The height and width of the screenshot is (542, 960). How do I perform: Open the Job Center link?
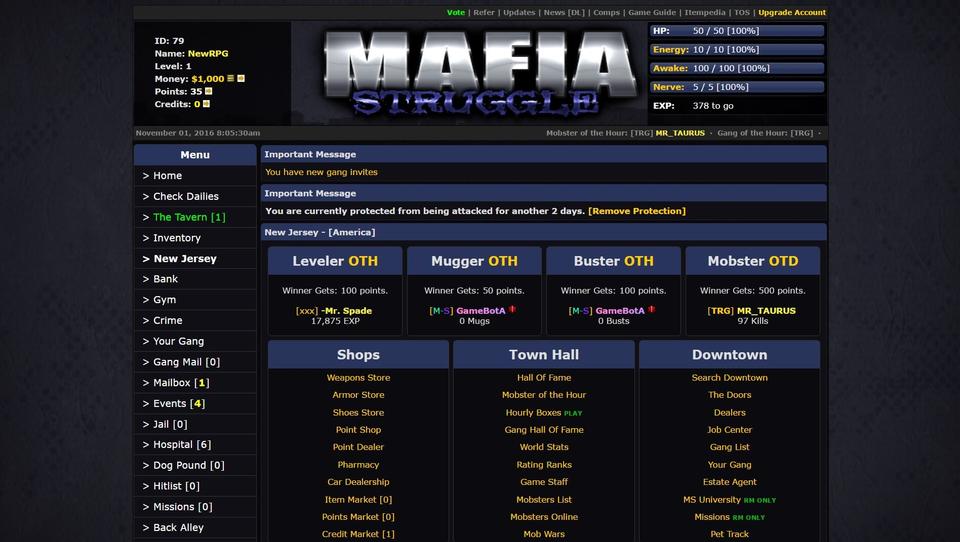(729, 430)
